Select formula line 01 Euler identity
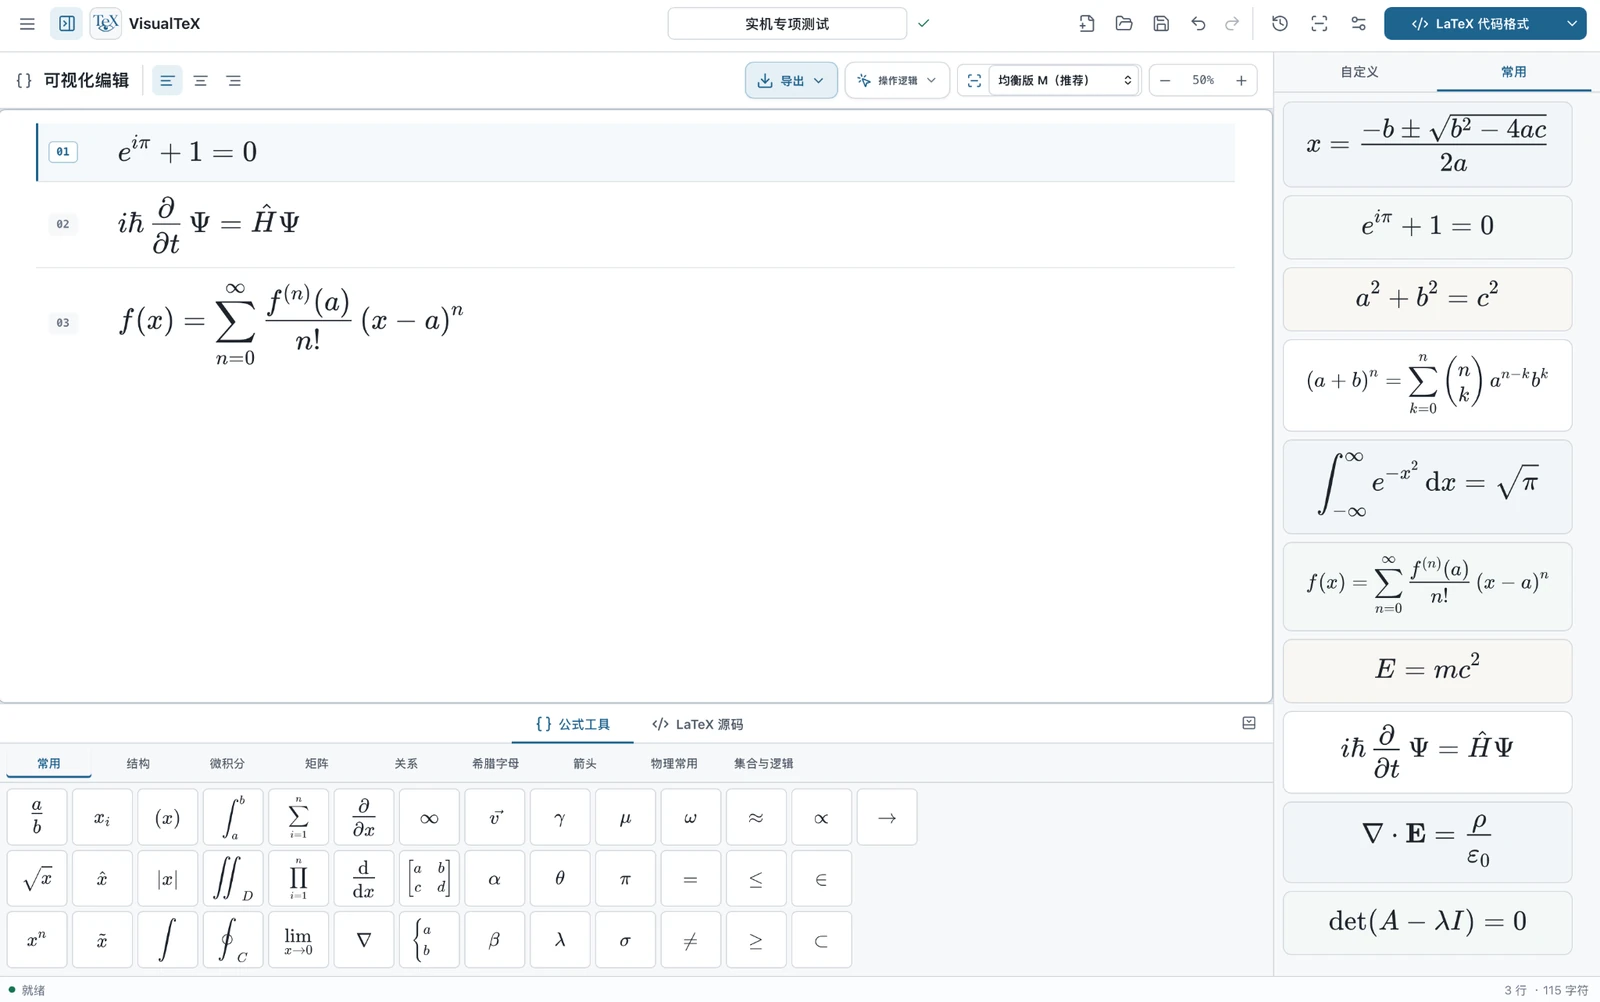 635,152
